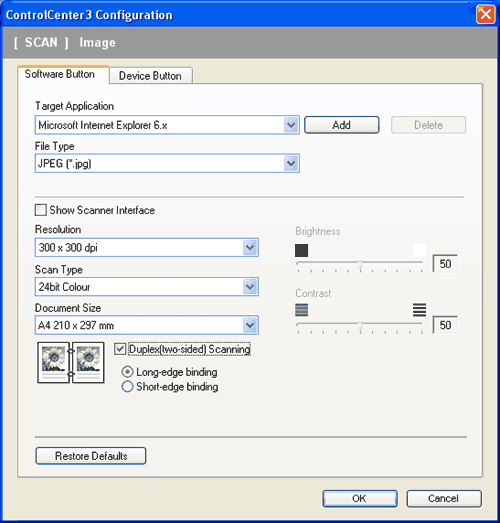Click the Brightness slider track
The image size is (500, 523).
(x=360, y=263)
